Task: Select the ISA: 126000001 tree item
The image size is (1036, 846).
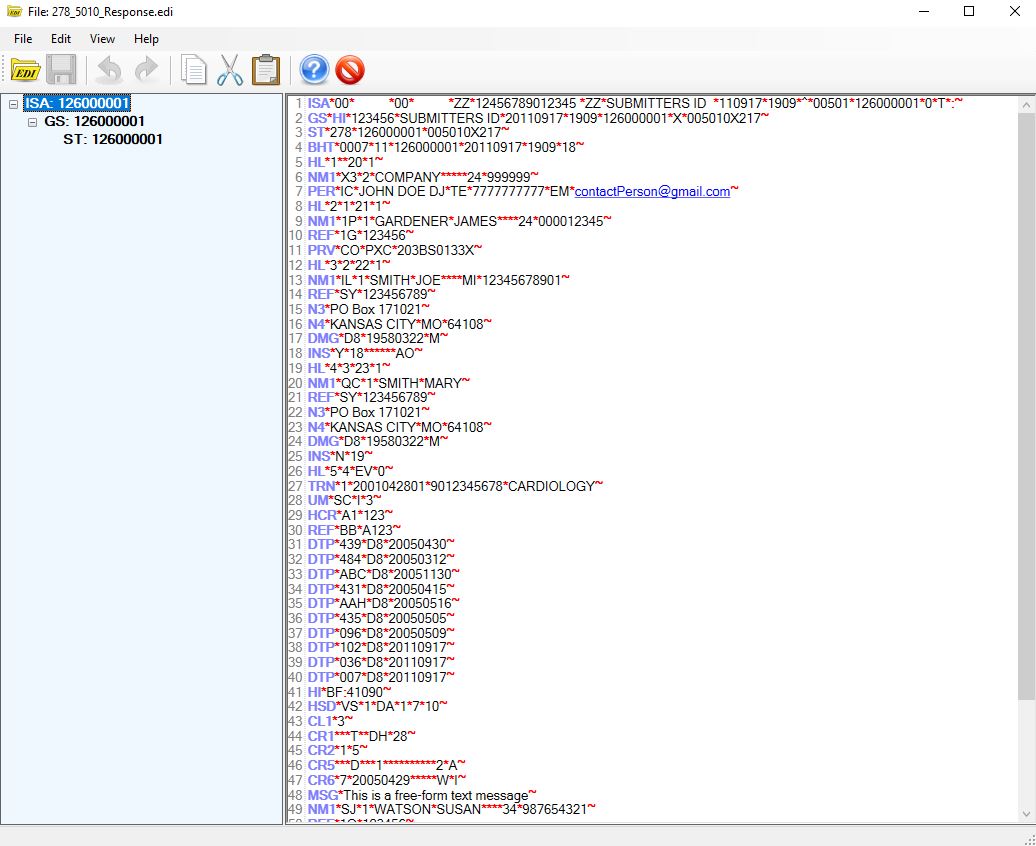Action: [x=77, y=104]
